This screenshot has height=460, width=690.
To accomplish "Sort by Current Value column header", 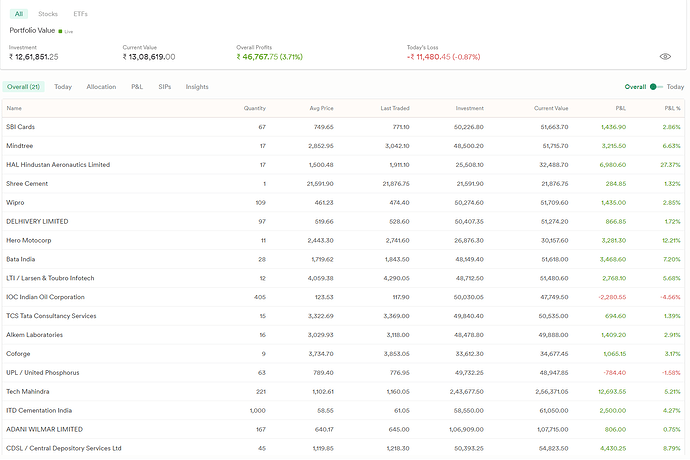I will click(551, 108).
